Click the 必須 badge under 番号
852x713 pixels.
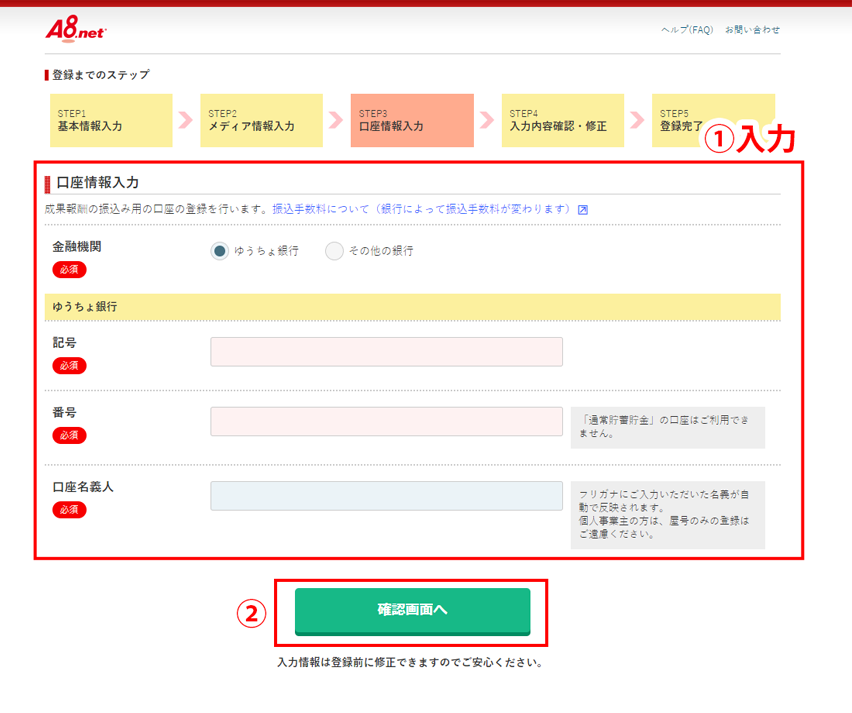69,435
